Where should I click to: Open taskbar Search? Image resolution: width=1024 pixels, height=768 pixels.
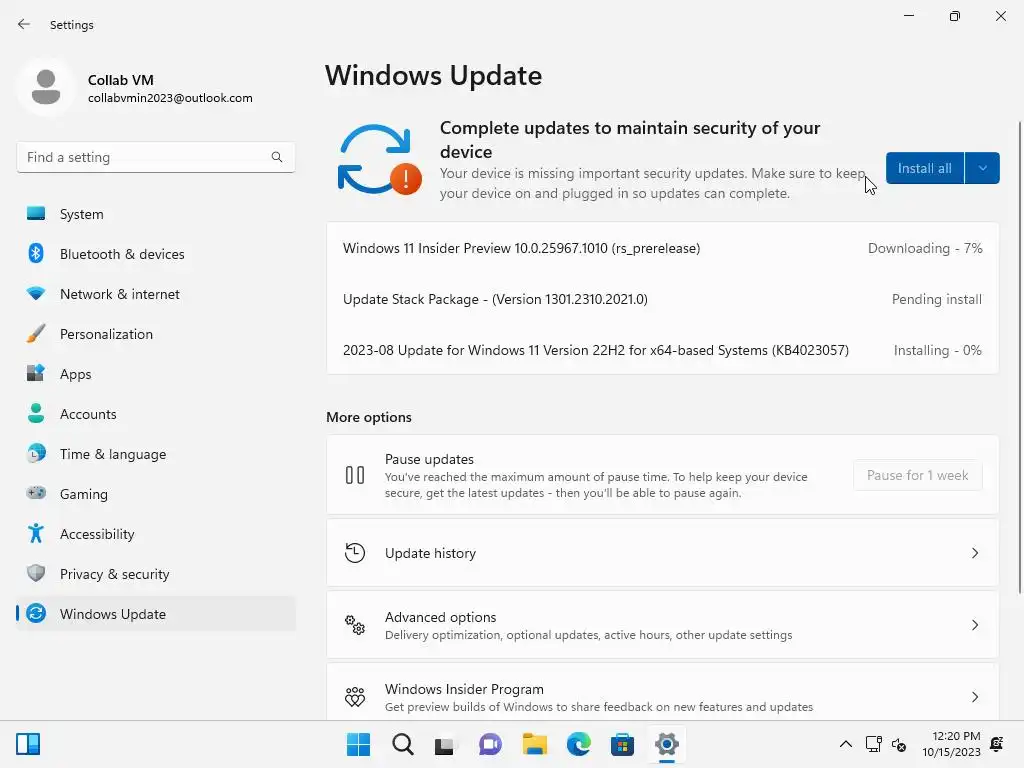point(402,744)
